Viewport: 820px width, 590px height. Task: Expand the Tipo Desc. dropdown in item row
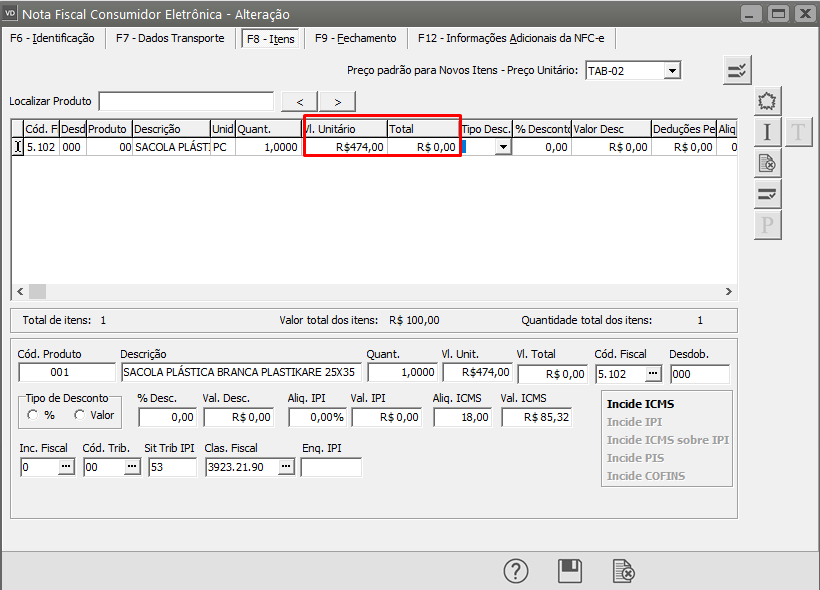tap(502, 147)
